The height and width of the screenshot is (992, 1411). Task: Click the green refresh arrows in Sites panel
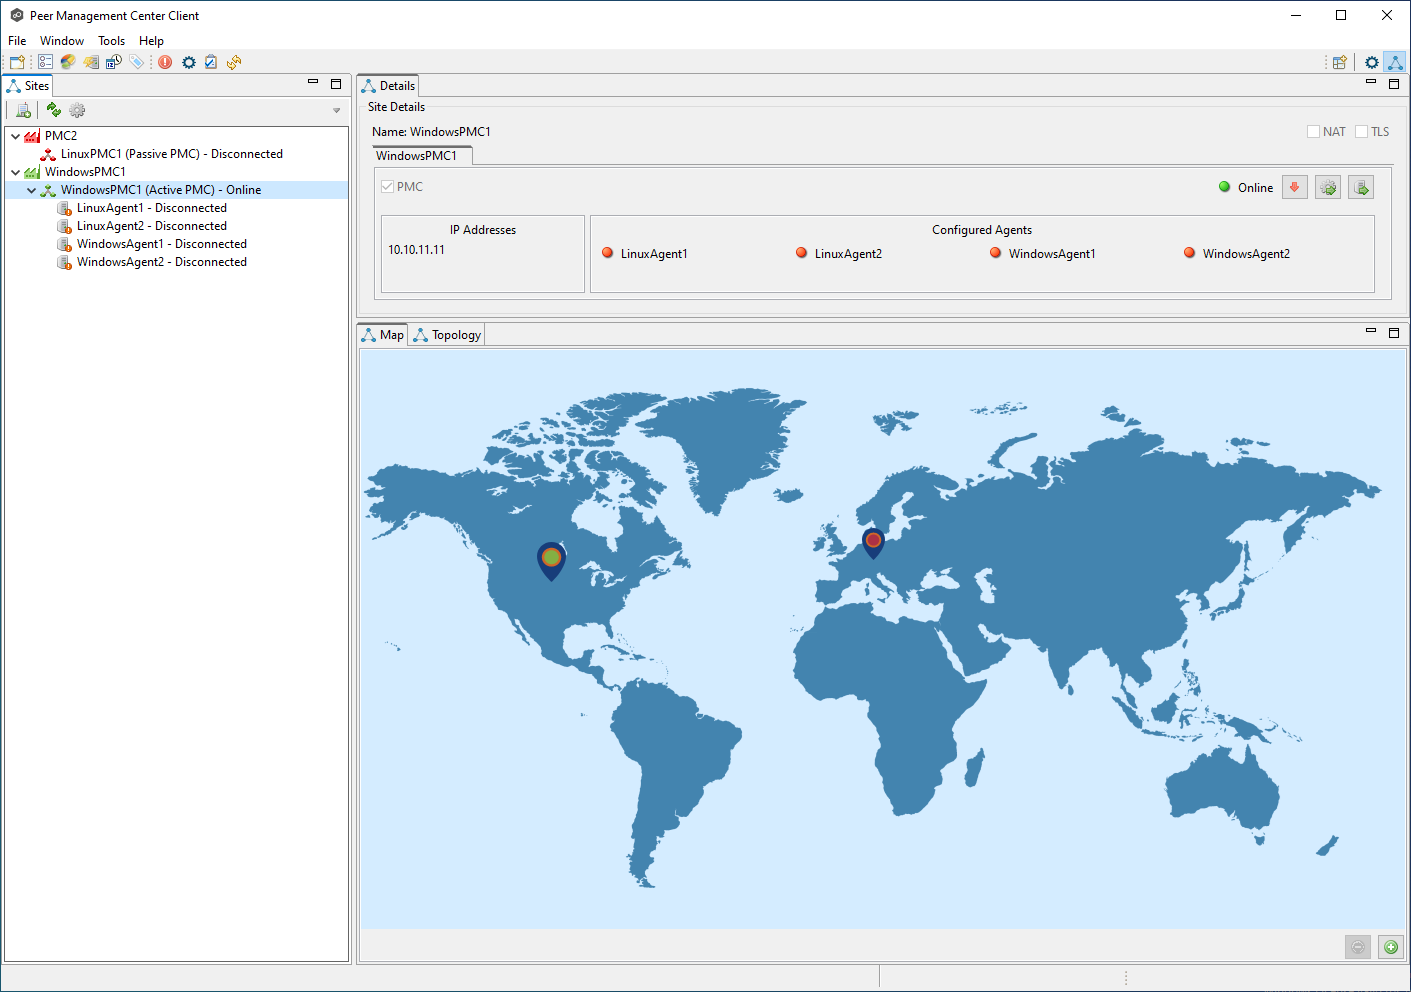[x=54, y=110]
